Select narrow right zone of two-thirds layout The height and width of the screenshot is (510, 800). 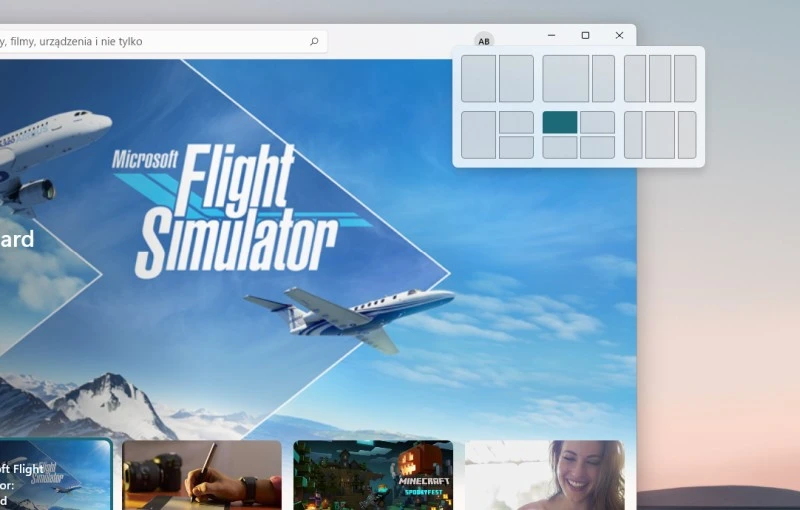coord(603,79)
